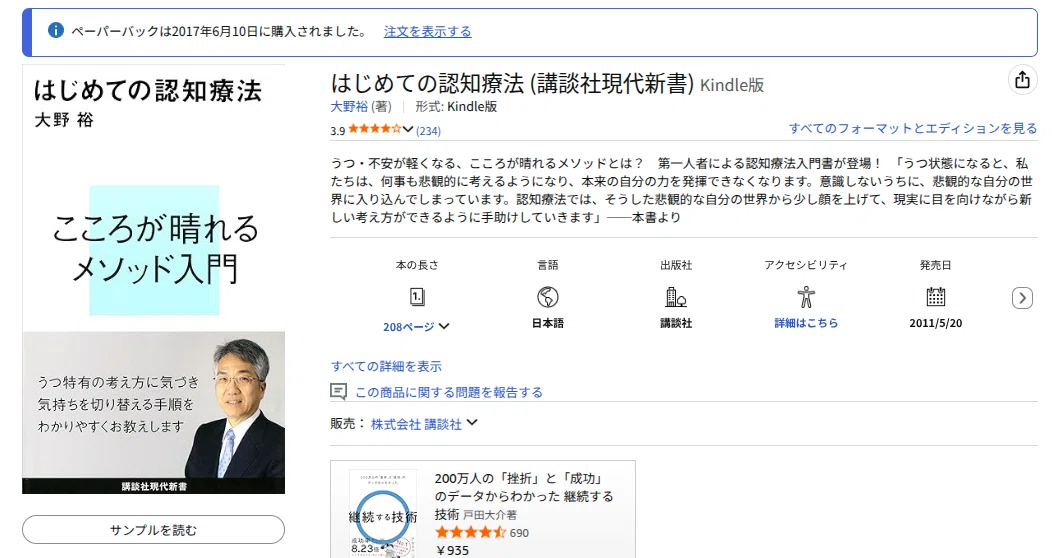
Task: Click the publisher building icon
Action: (x=676, y=296)
